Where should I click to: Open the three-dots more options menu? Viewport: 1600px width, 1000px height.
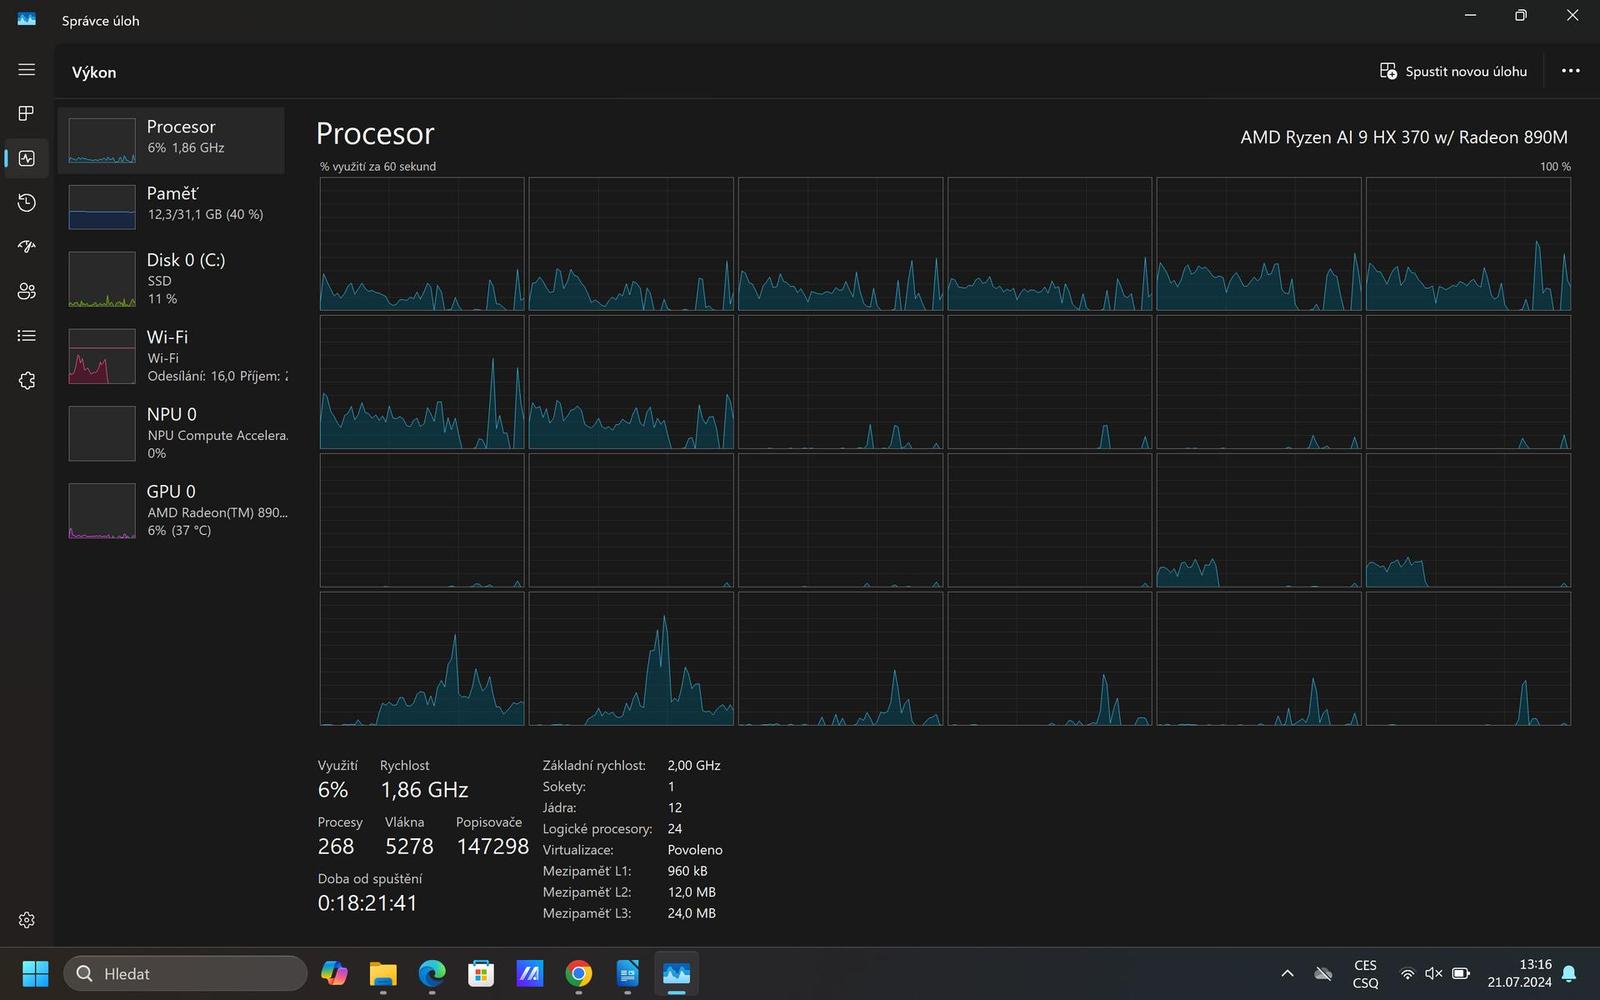click(x=1571, y=71)
